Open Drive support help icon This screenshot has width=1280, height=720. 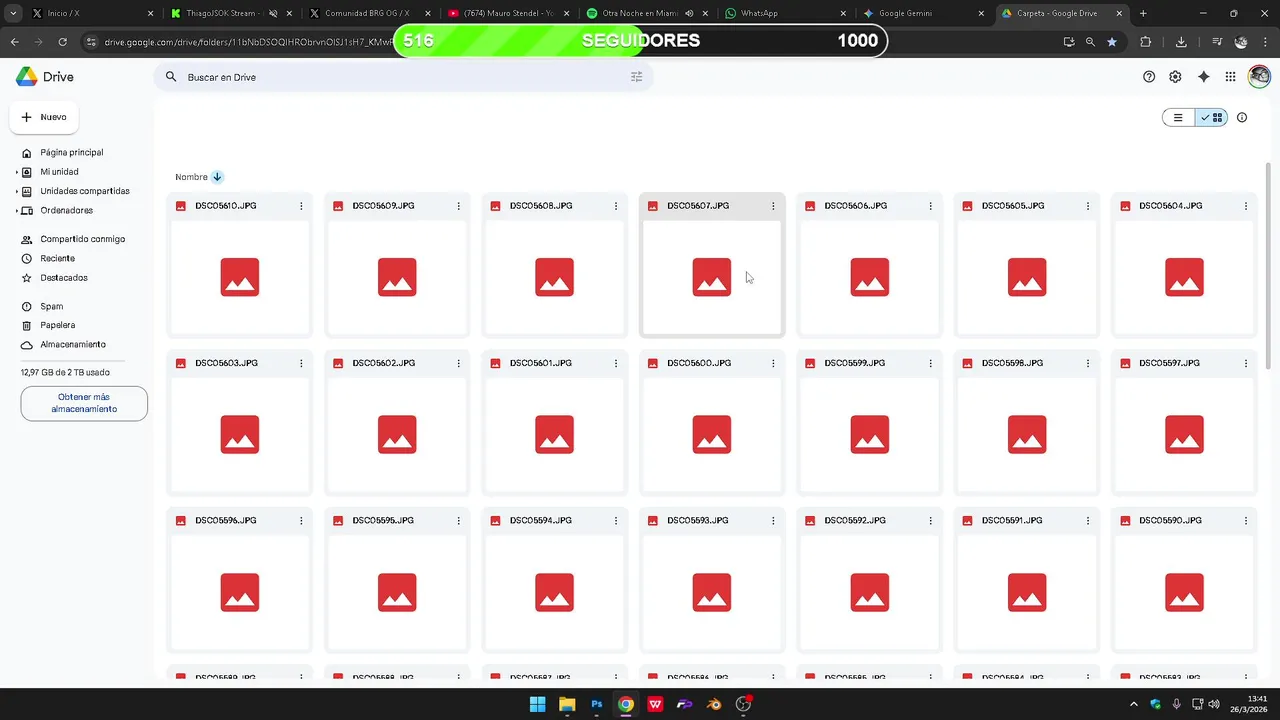[1149, 77]
